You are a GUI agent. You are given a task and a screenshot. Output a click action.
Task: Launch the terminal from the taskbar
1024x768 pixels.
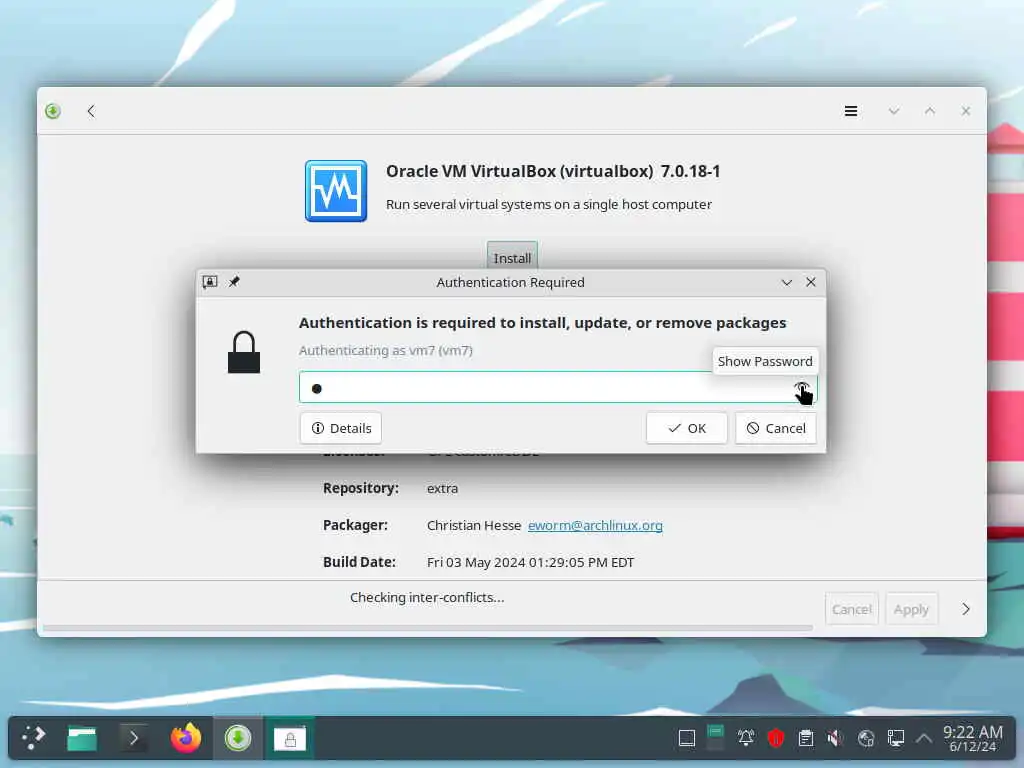(134, 738)
